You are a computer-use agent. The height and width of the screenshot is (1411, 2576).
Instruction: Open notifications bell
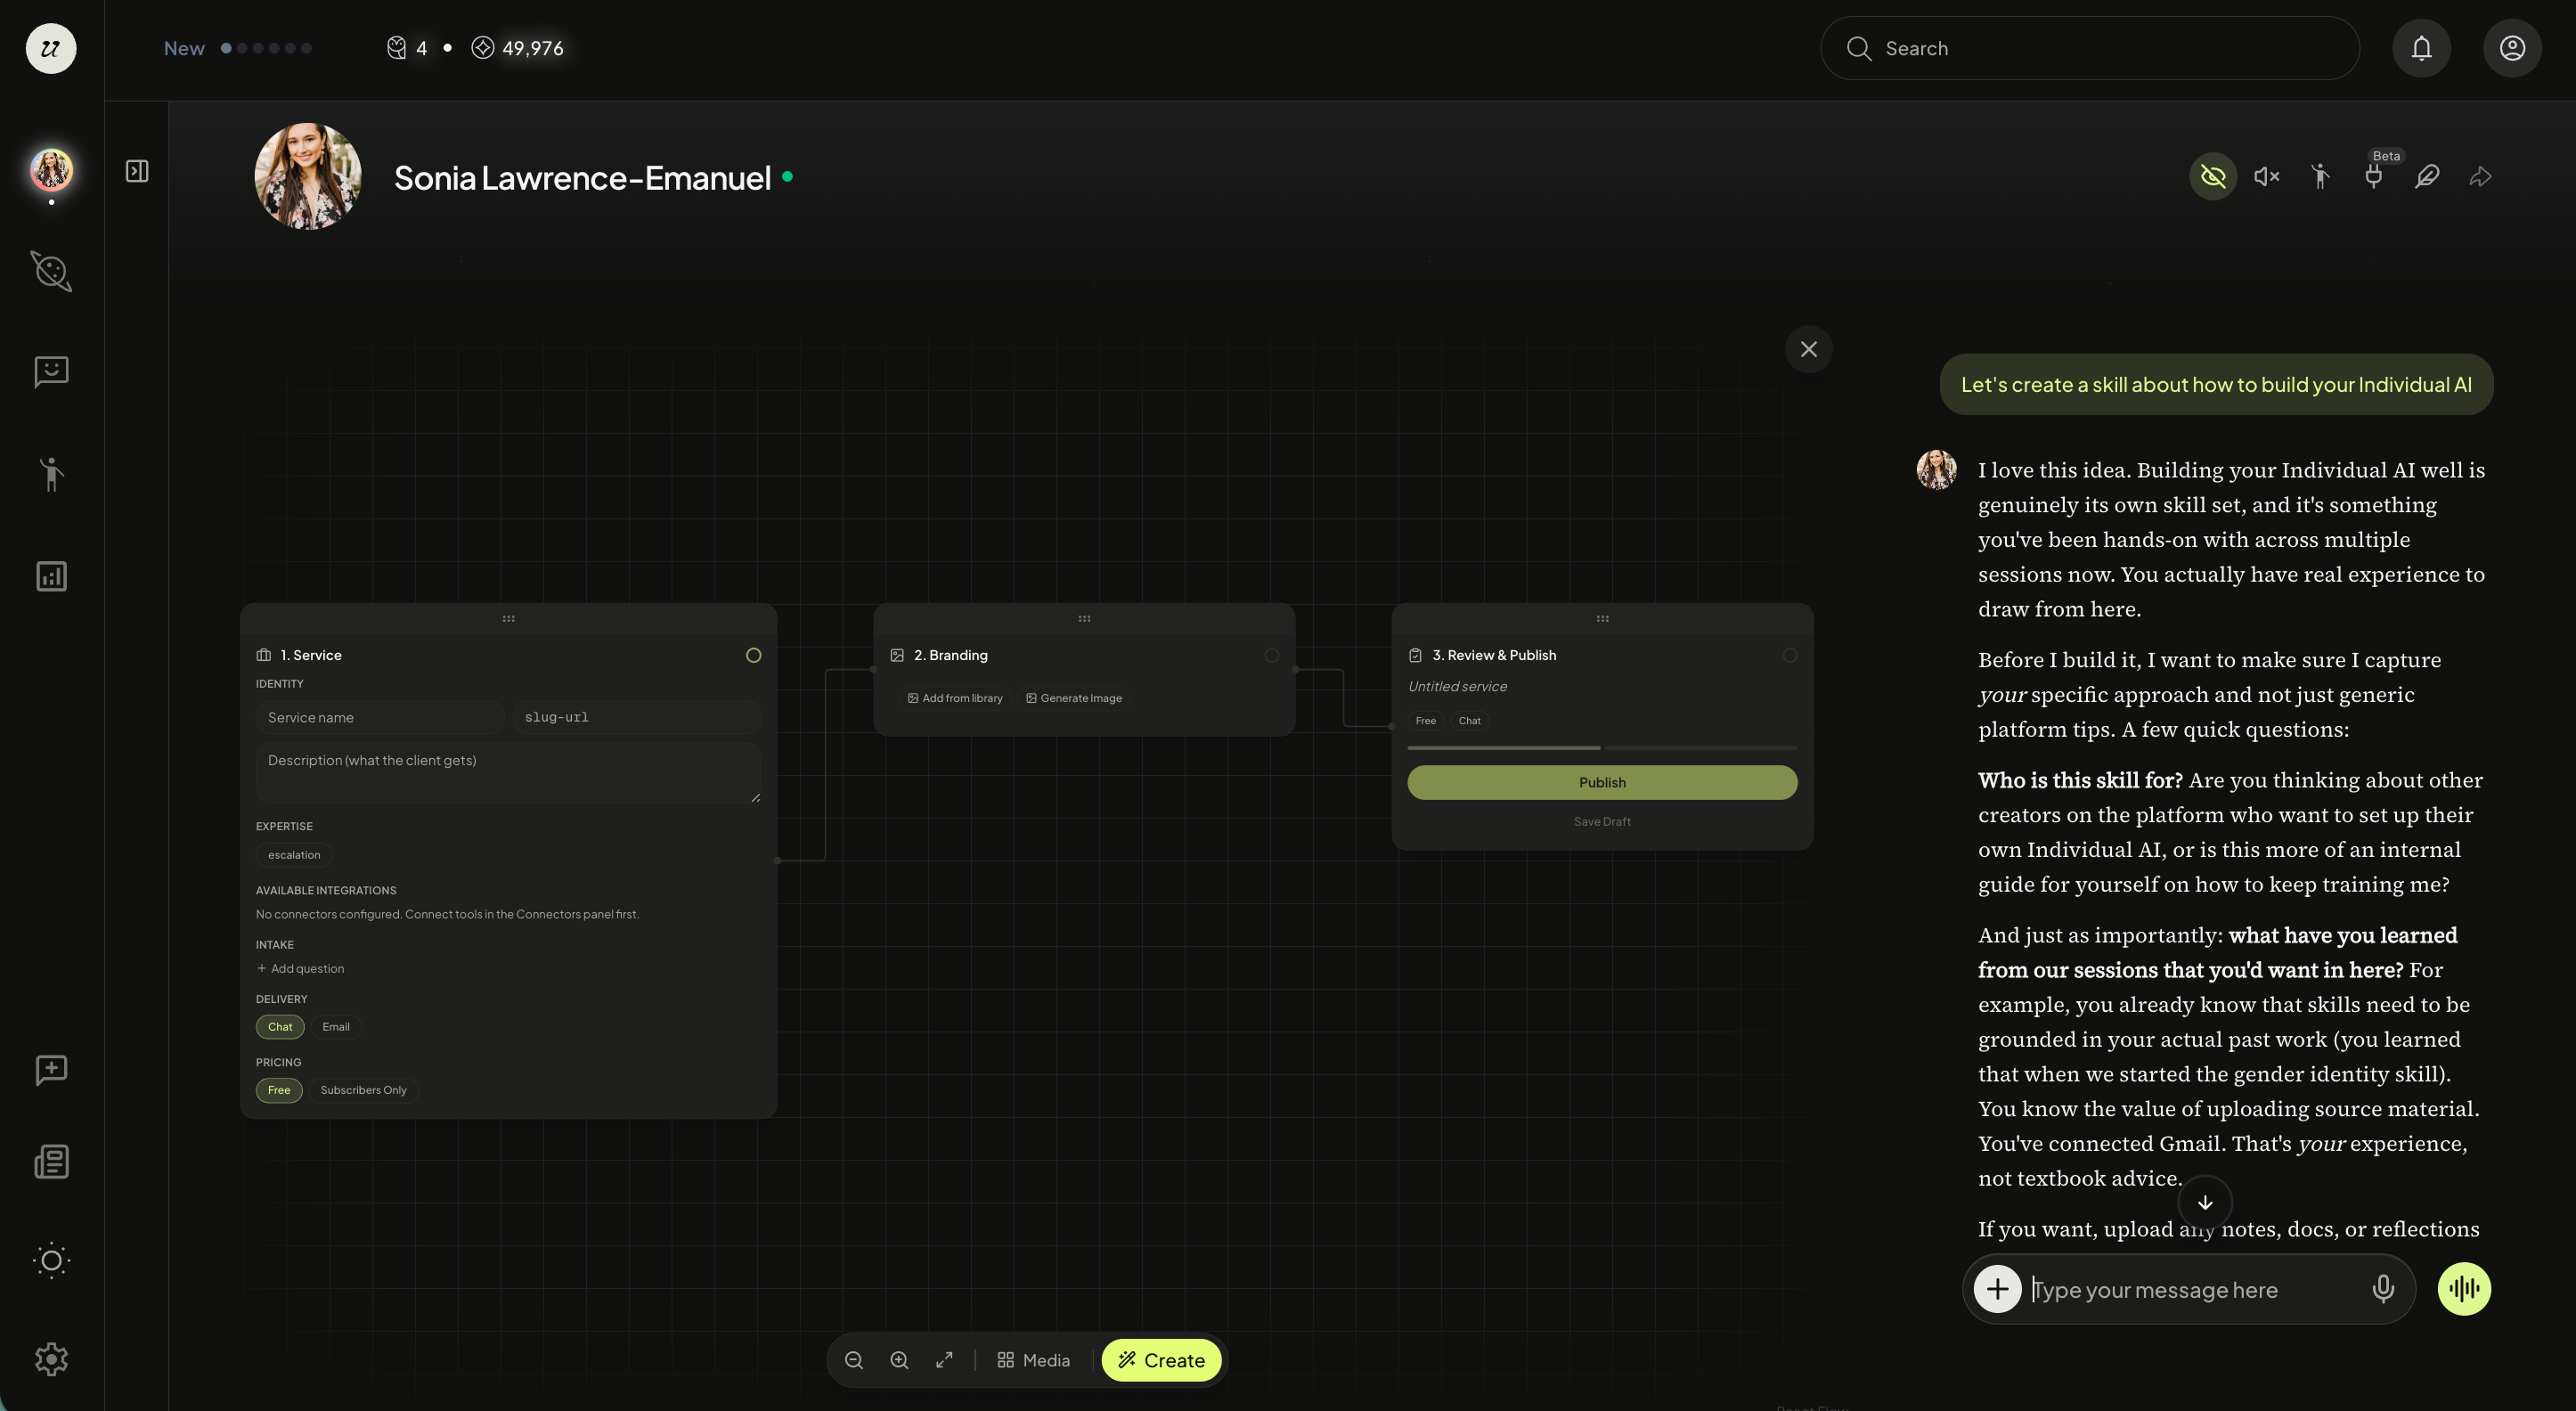click(x=2421, y=48)
